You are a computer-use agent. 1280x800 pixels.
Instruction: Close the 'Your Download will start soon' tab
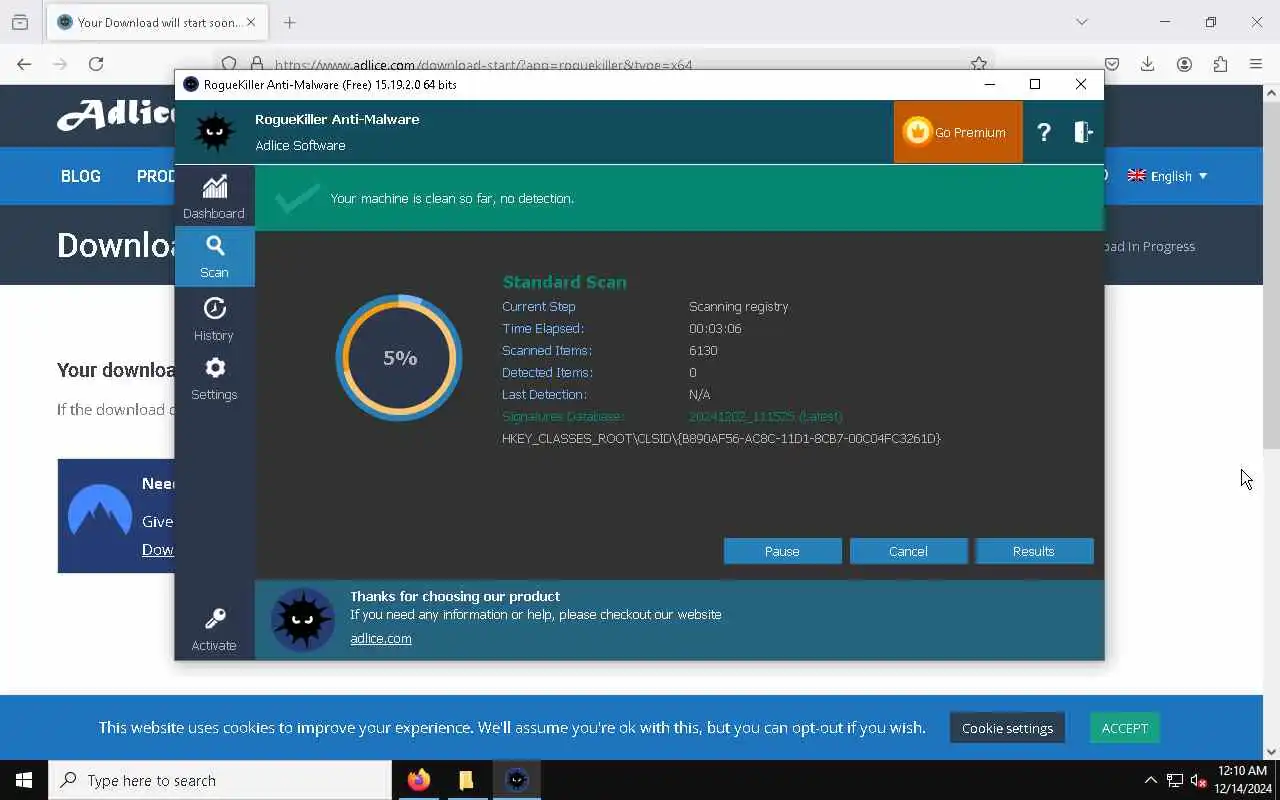[251, 22]
